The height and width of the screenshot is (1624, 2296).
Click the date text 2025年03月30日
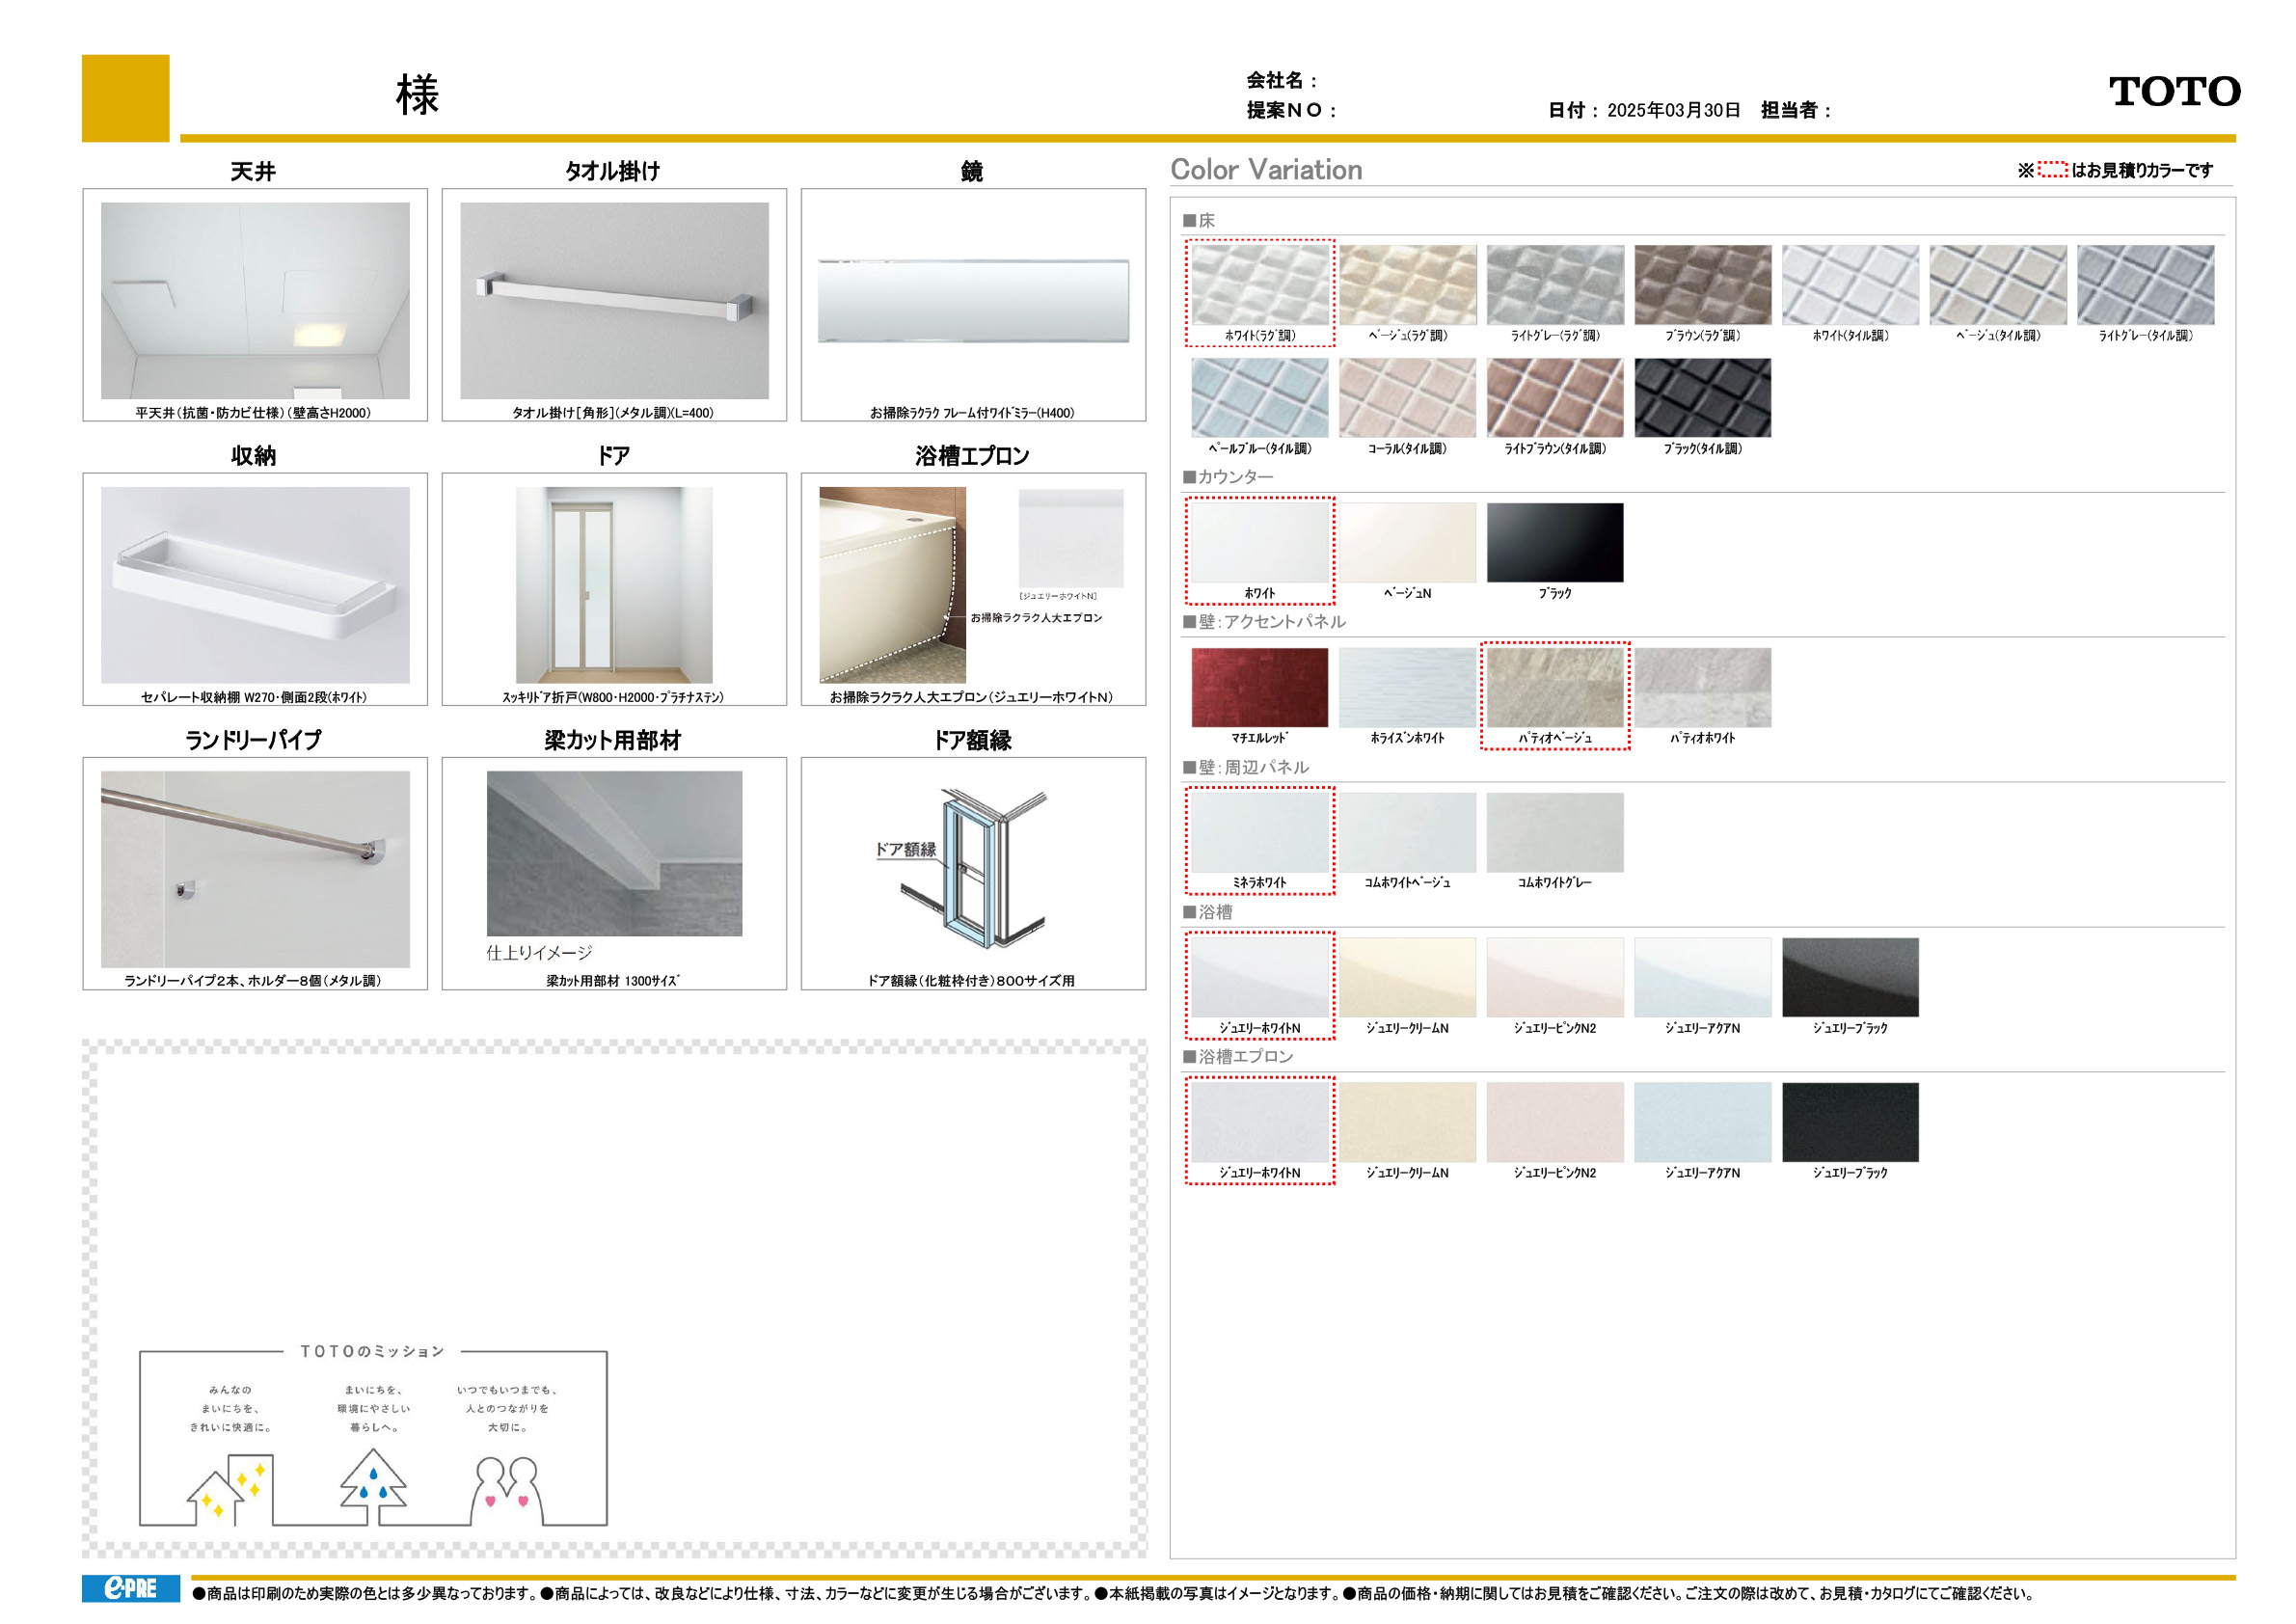coord(1673,110)
